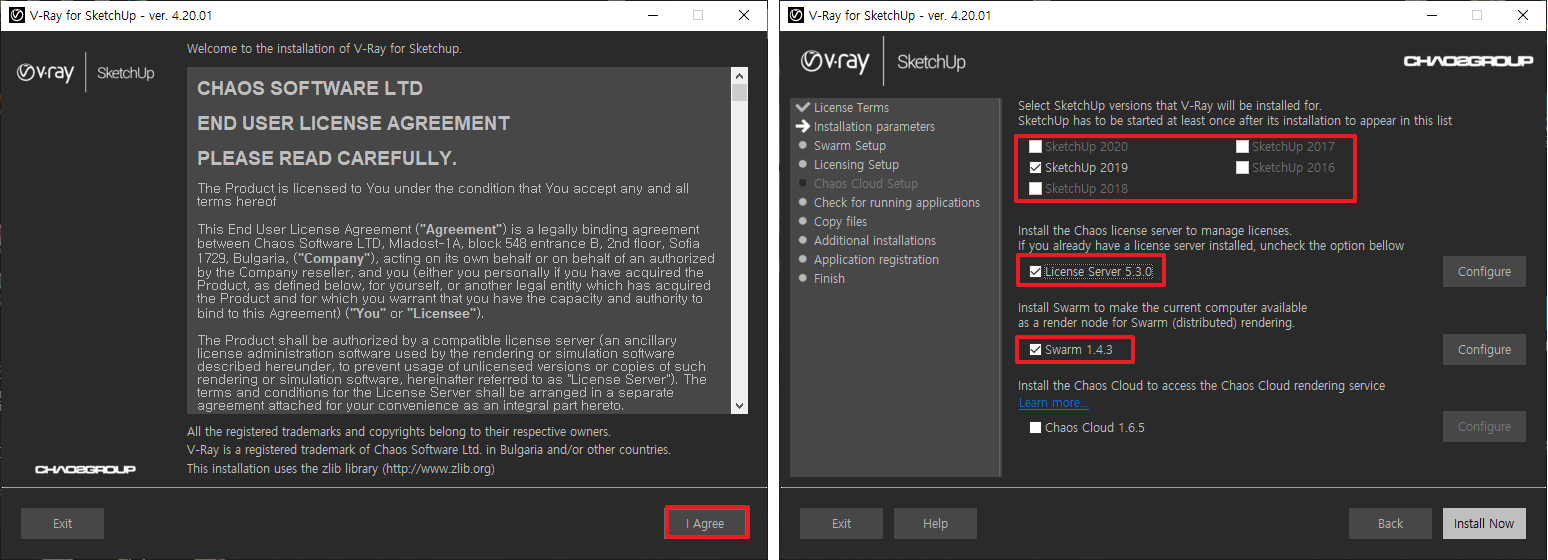Click the PLEASE READ CAREFULLY heading

(x=327, y=158)
